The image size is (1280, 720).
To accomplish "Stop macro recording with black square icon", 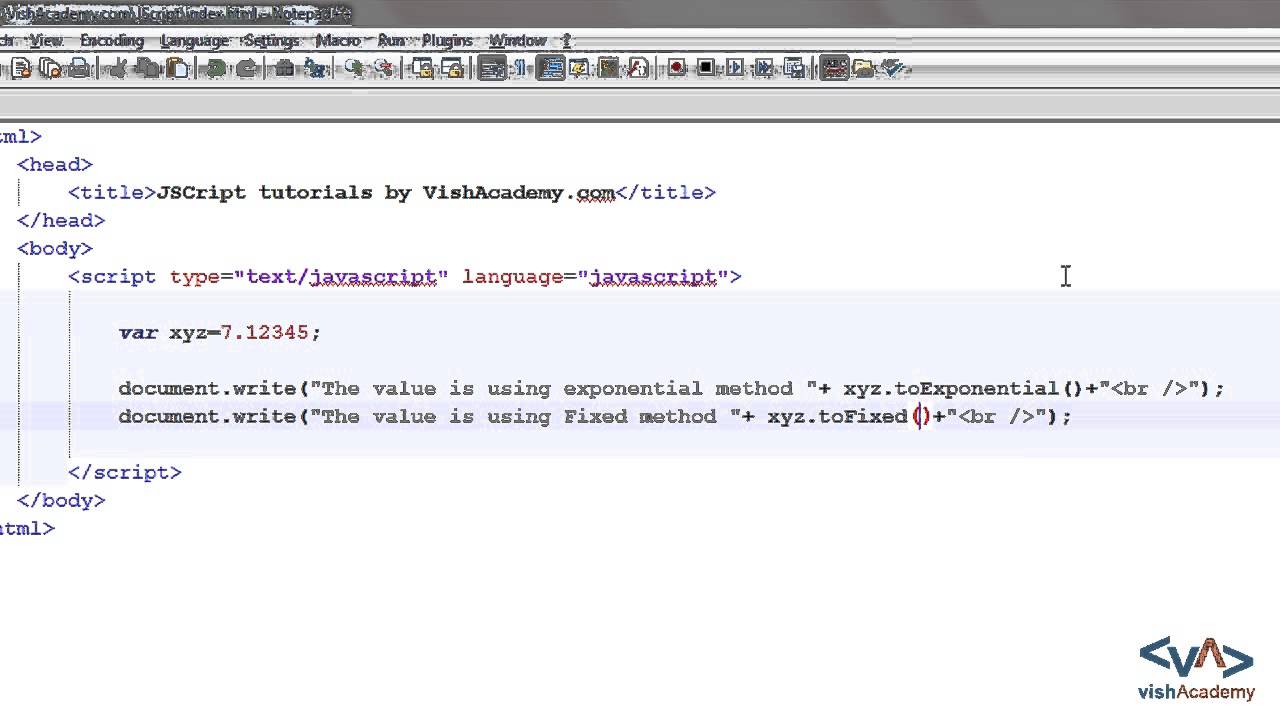I will [706, 67].
